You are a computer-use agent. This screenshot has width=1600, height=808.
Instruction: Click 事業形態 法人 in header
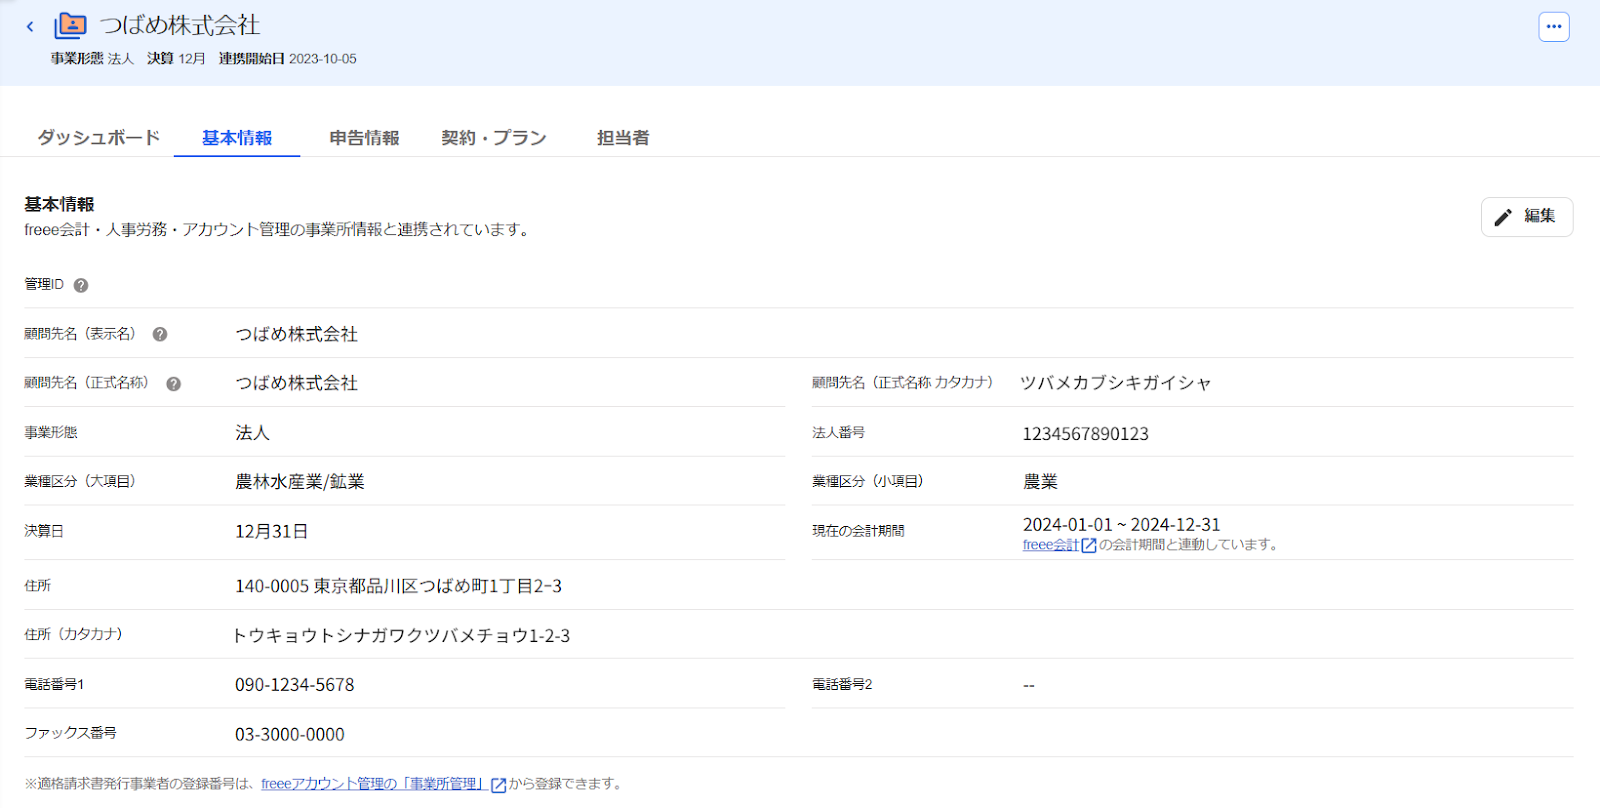(x=92, y=59)
